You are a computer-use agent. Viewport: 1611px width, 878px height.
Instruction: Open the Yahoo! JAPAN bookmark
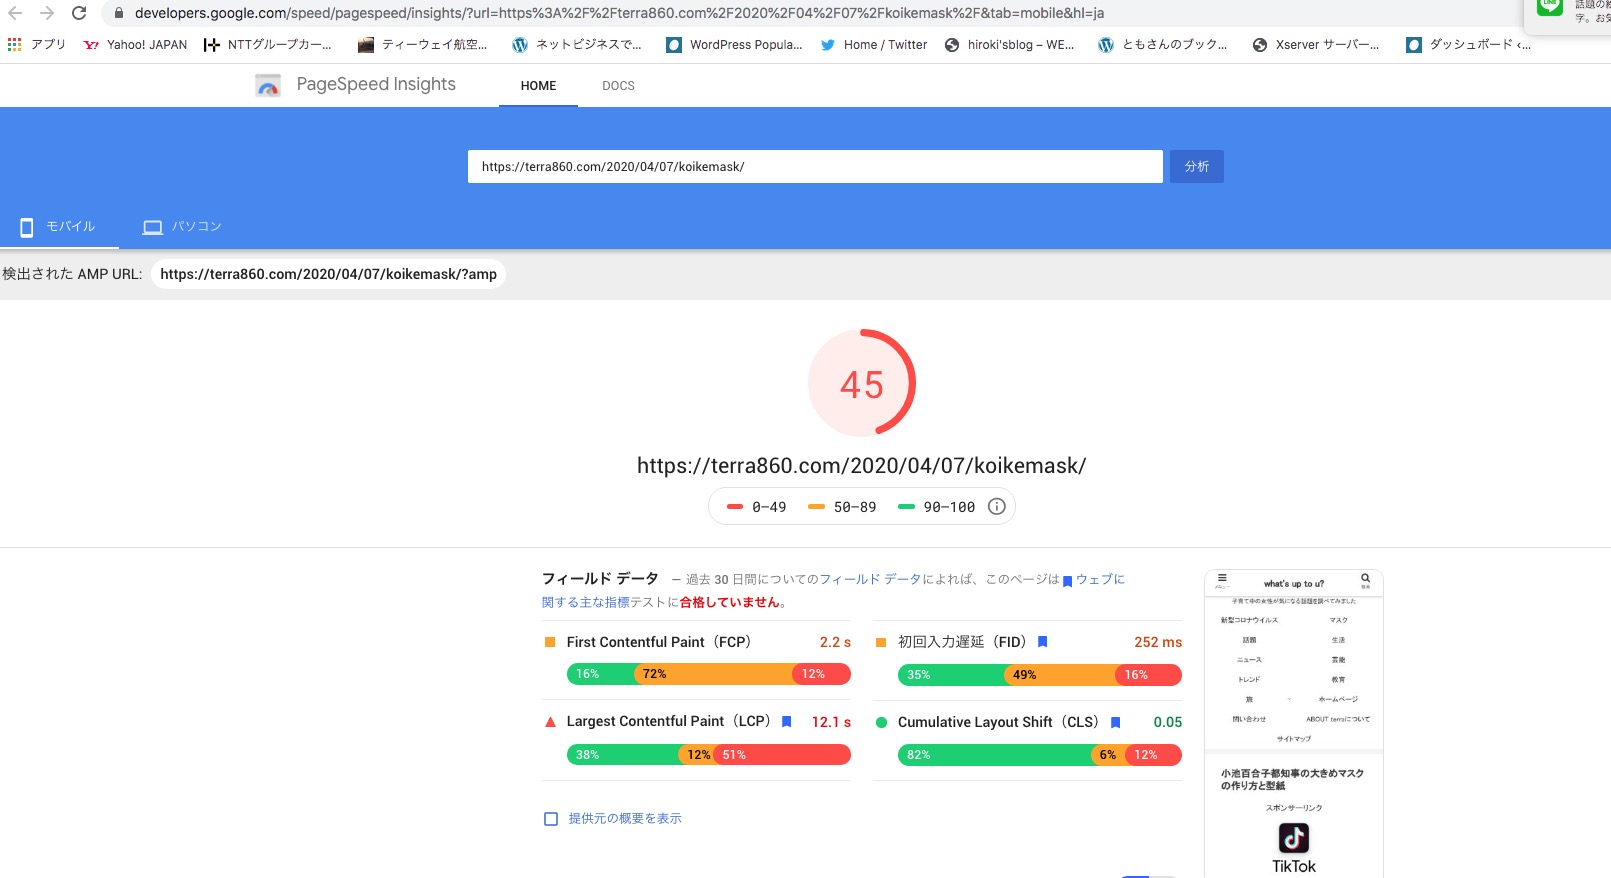135,45
